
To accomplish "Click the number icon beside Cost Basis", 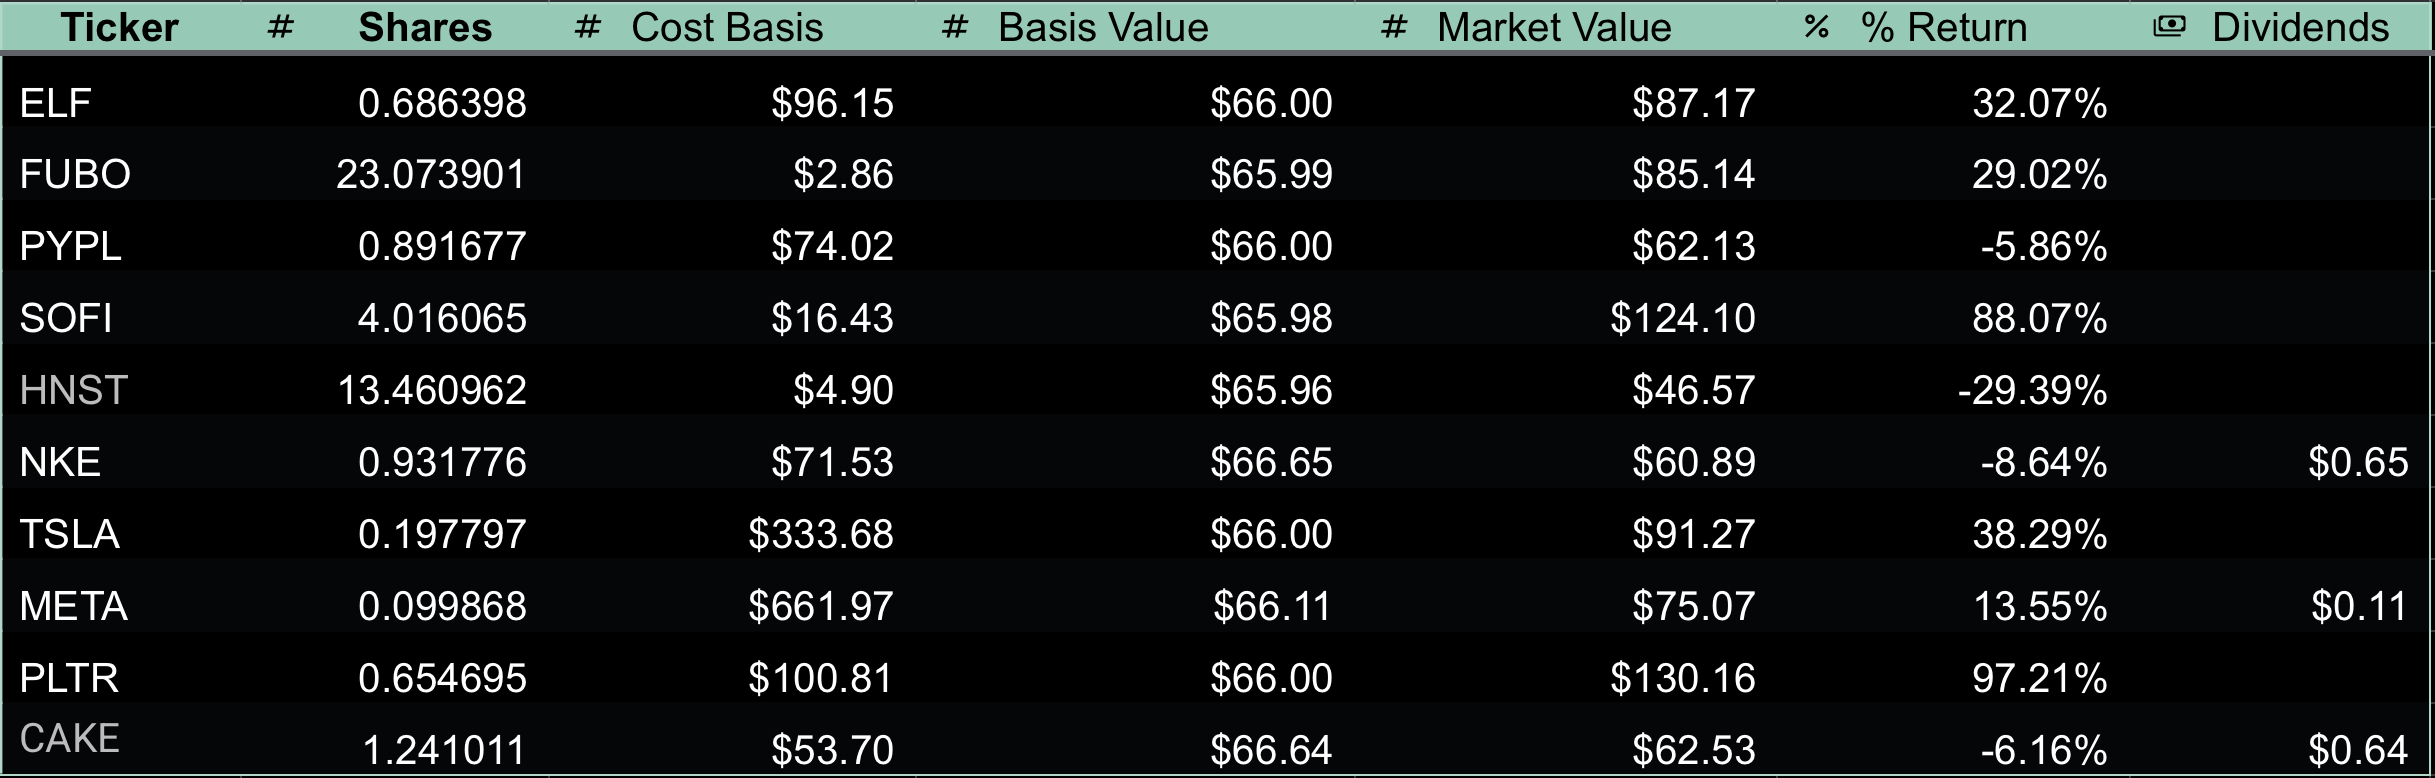I will 588,27.
